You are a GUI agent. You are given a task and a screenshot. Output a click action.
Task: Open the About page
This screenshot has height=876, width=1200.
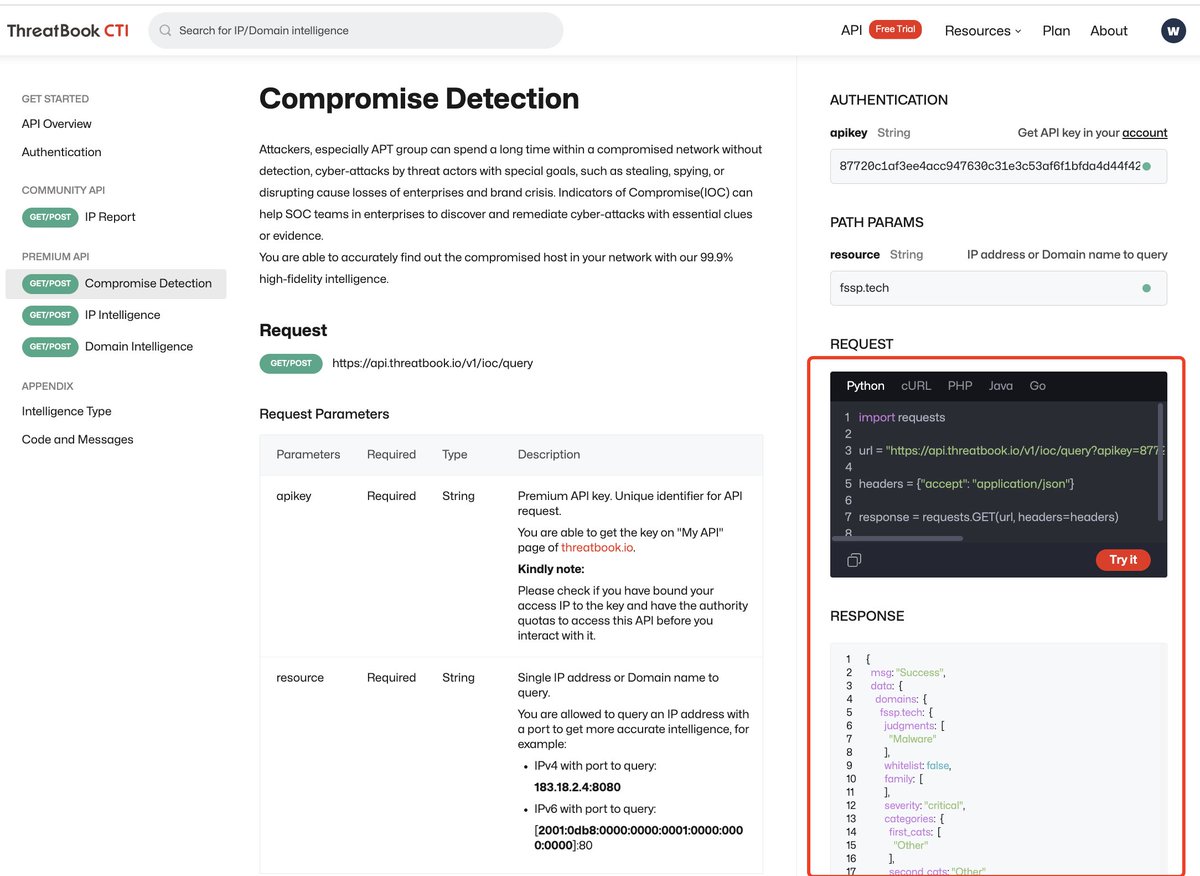[x=1109, y=31]
